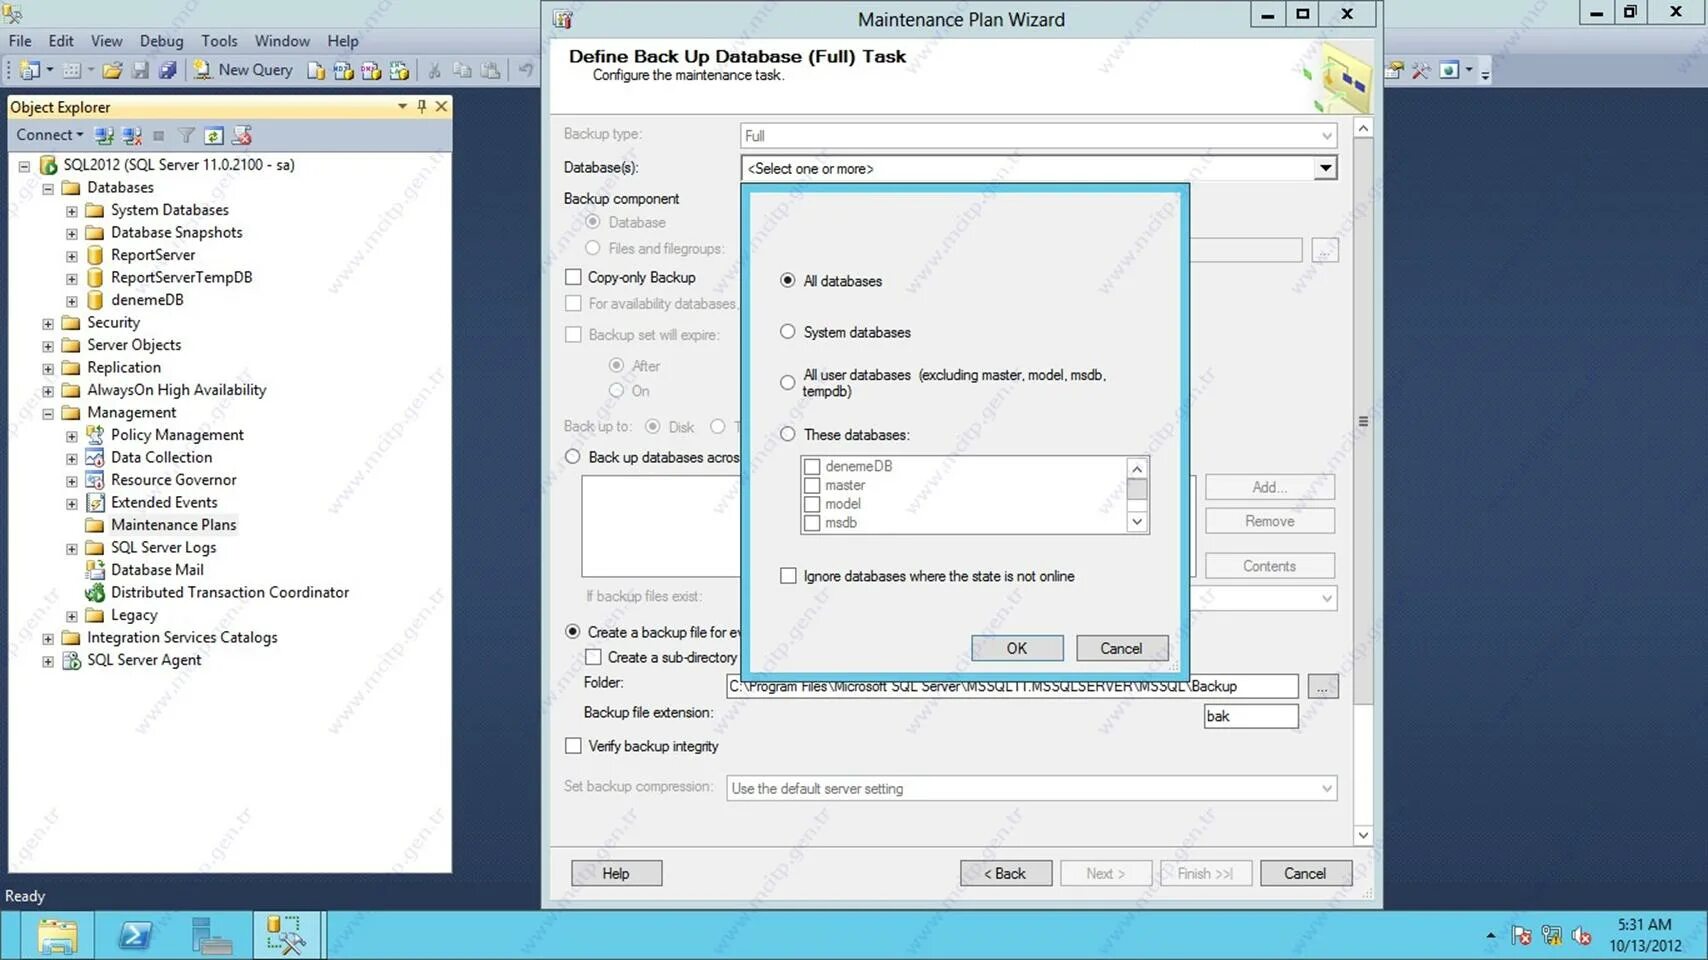Click the Filter funnel icon in Object Explorer
1708x960 pixels.
click(186, 135)
